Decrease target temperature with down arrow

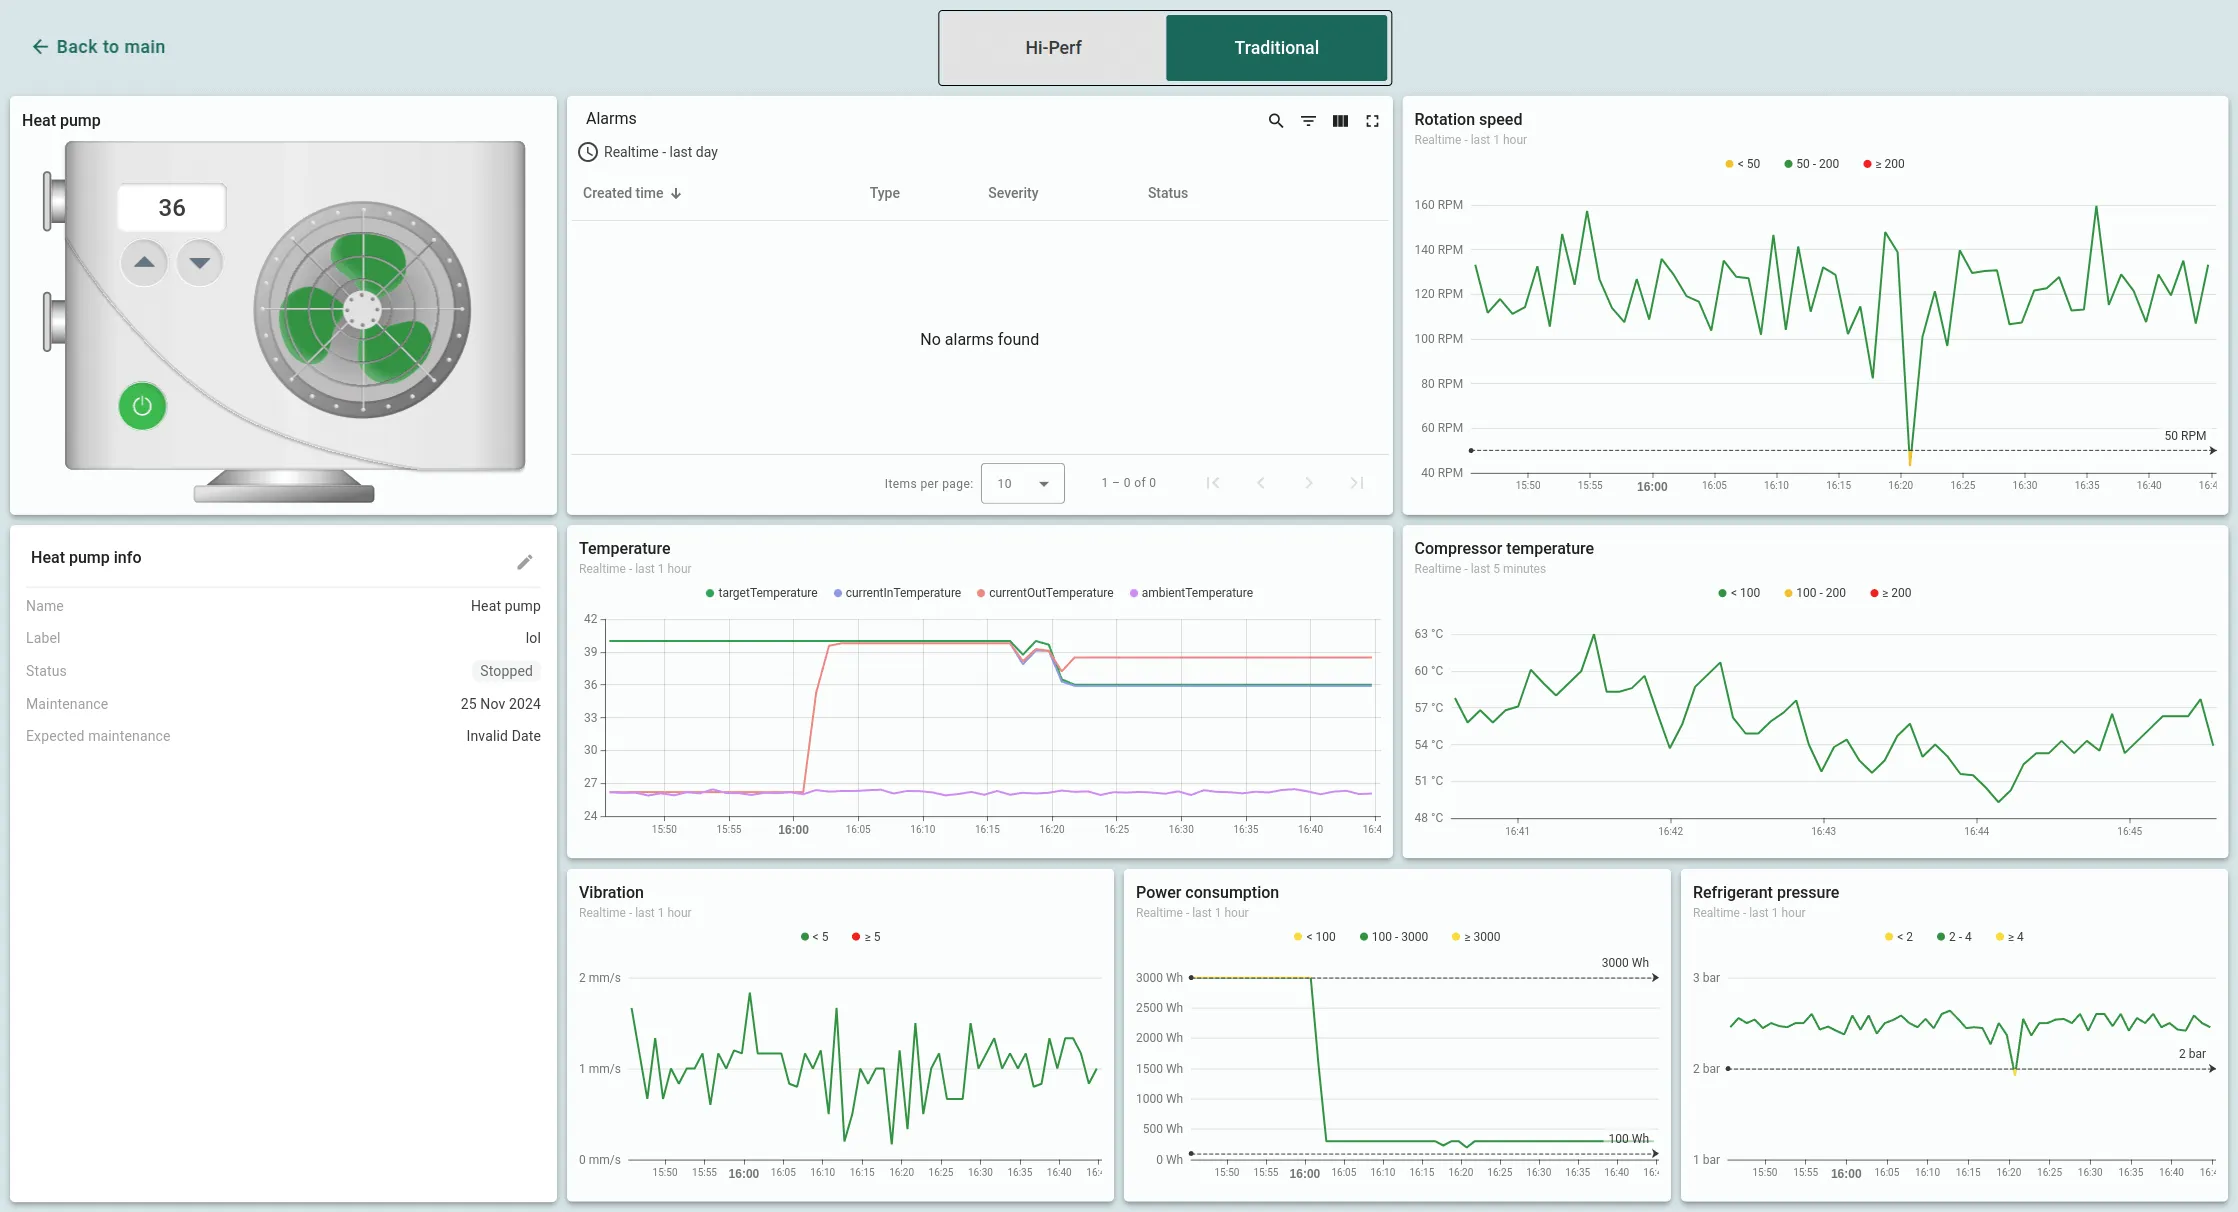[x=200, y=263]
